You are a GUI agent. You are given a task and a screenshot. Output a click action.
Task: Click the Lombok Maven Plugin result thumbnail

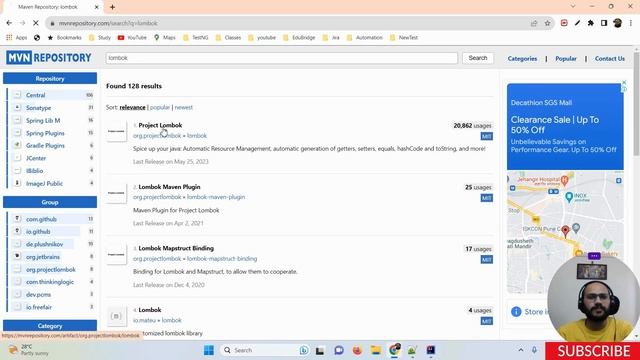[116, 193]
